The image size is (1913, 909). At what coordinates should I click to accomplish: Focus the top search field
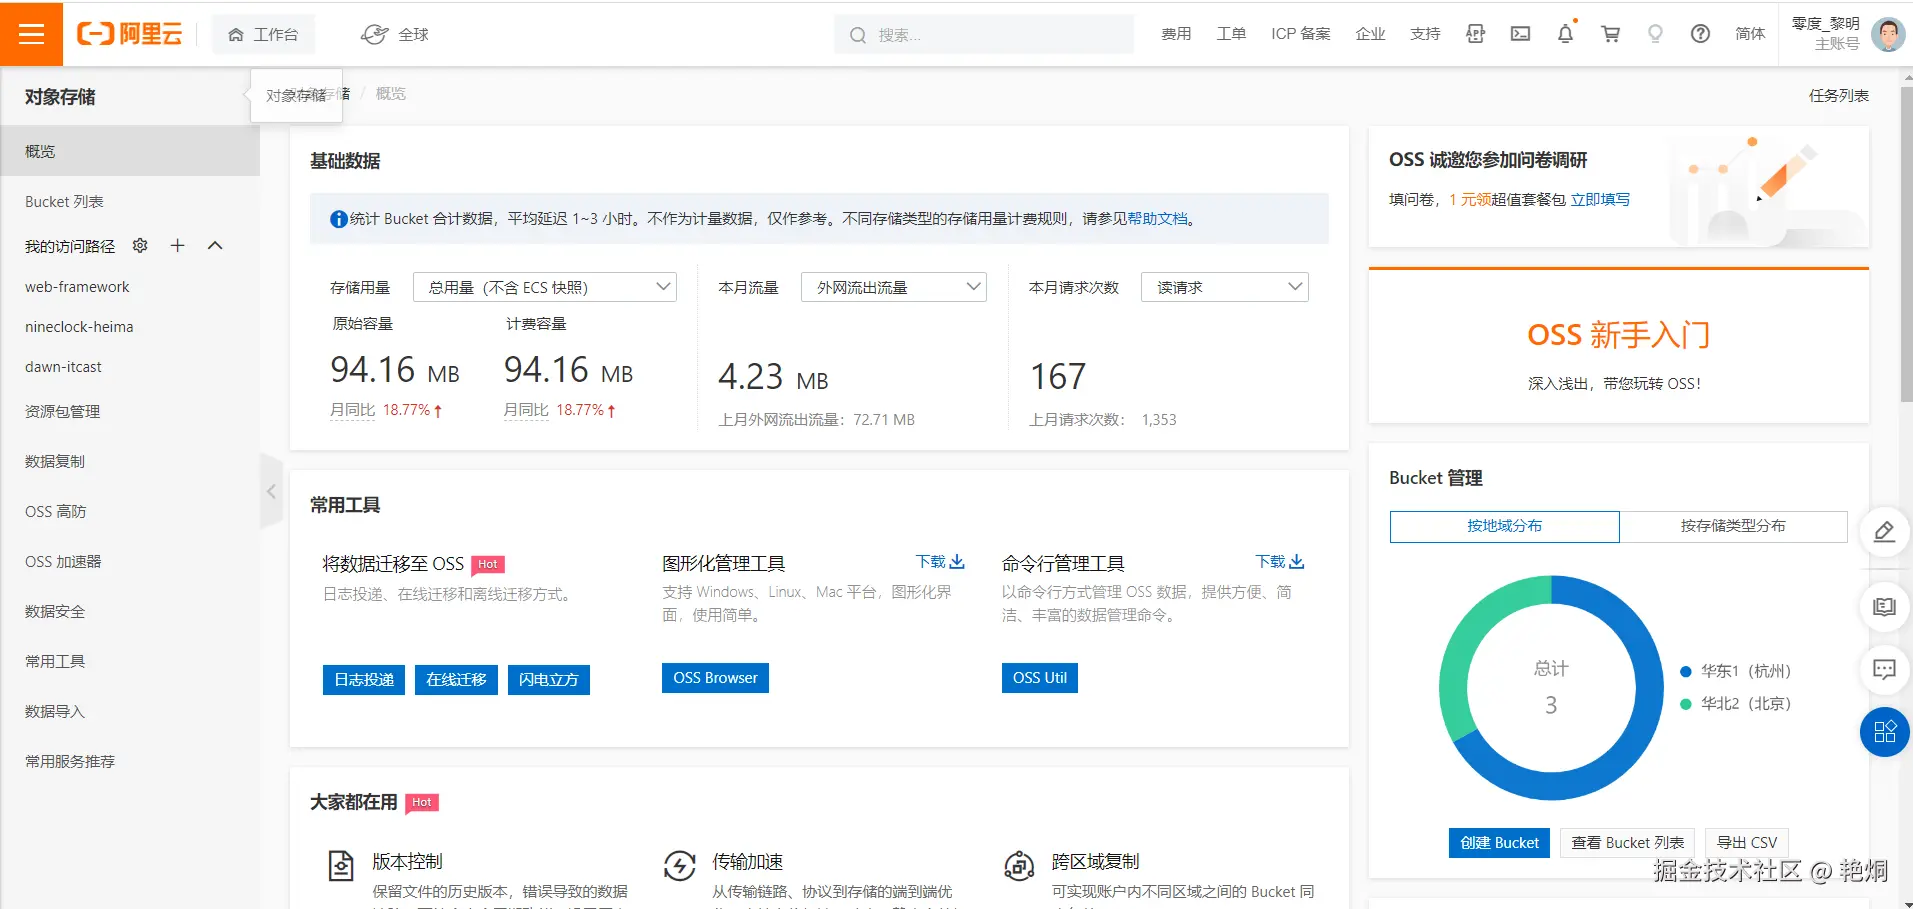pos(984,34)
